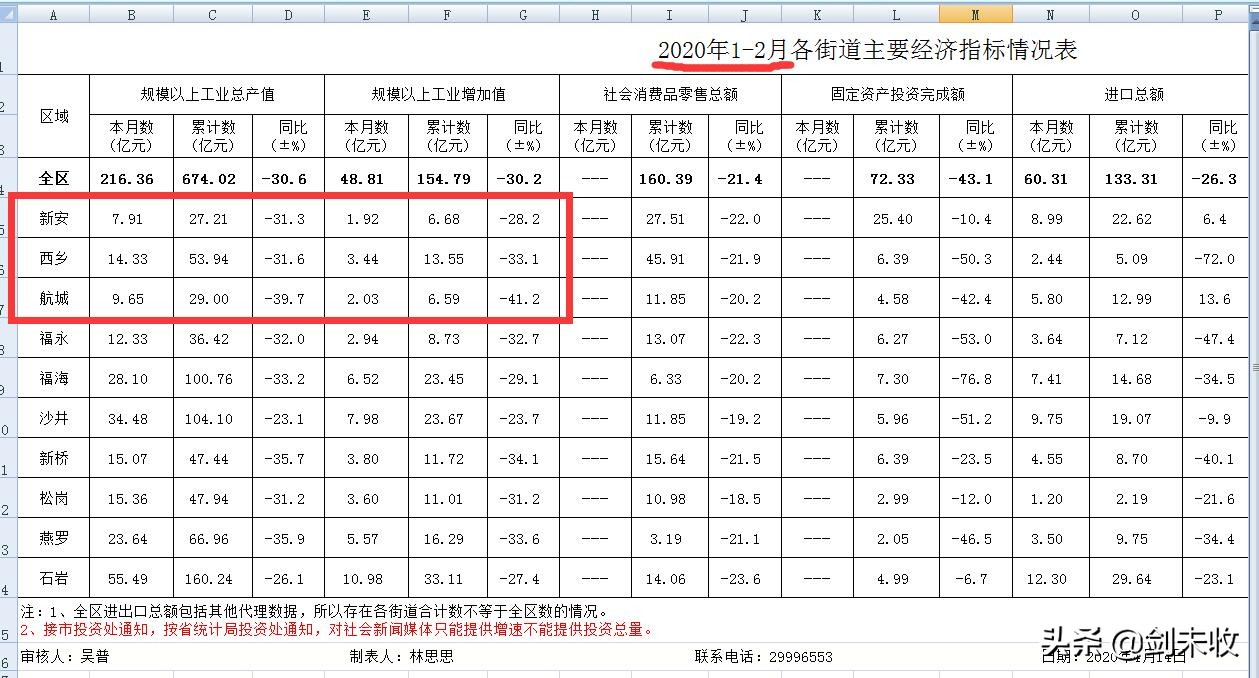Viewport: 1259px width, 678px height.
Task: Click the row 1 header
Action: click(x=8, y=48)
